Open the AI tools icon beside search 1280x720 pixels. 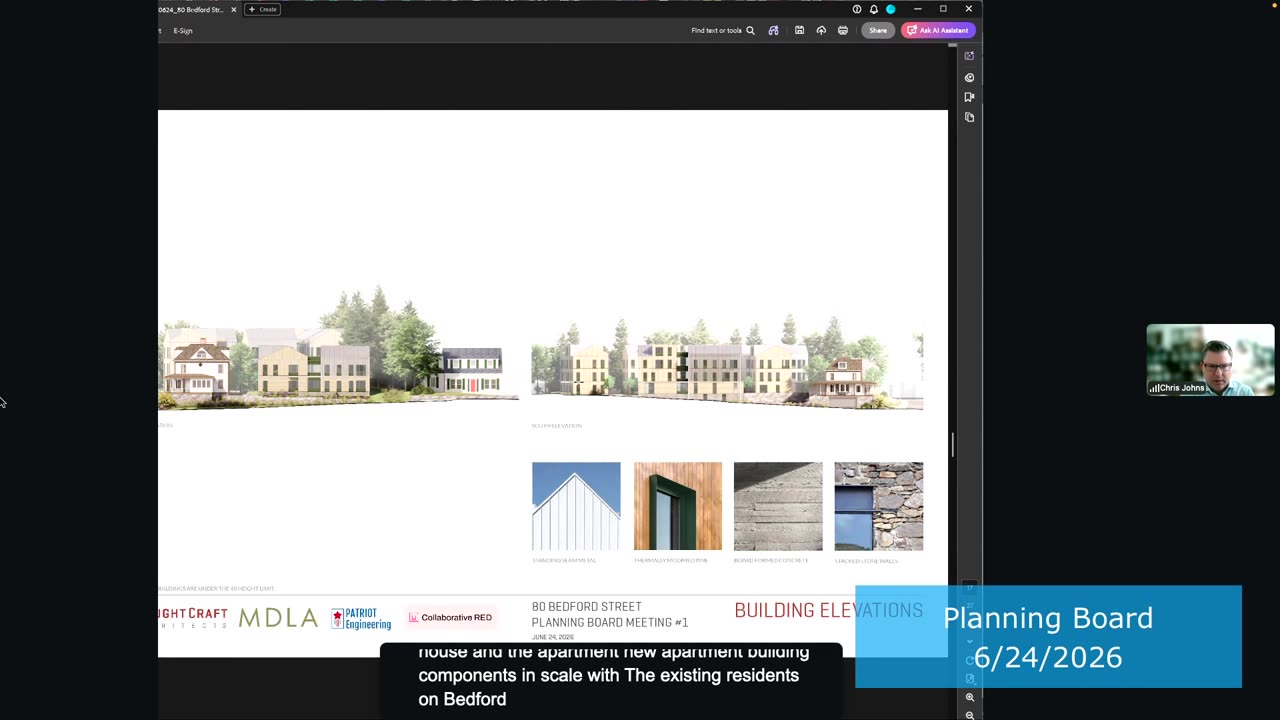(773, 30)
